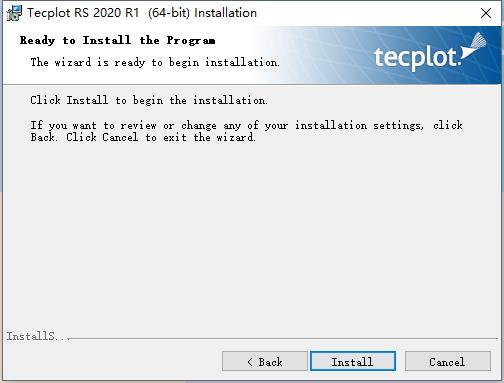This screenshot has height=383, width=504.
Task: Click 'Click Install to begin' instruction line
Action: (x=149, y=100)
